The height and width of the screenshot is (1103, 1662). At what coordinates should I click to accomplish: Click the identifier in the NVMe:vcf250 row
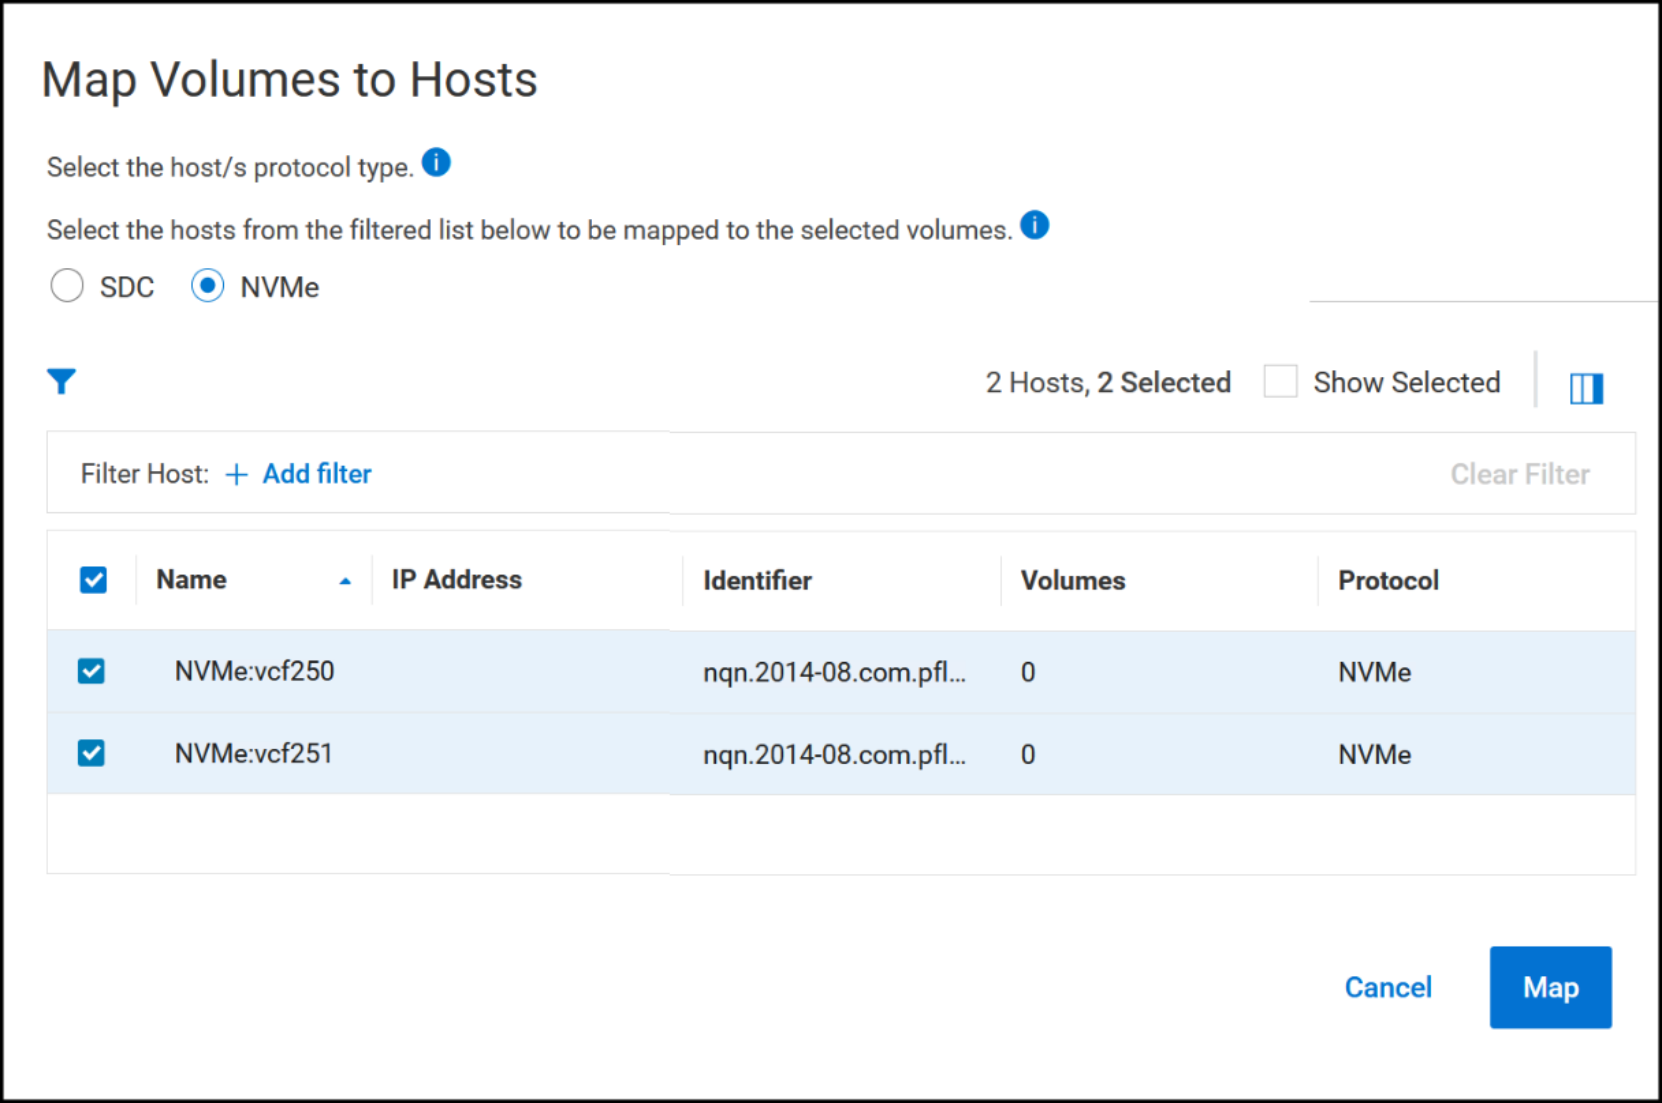click(x=834, y=672)
